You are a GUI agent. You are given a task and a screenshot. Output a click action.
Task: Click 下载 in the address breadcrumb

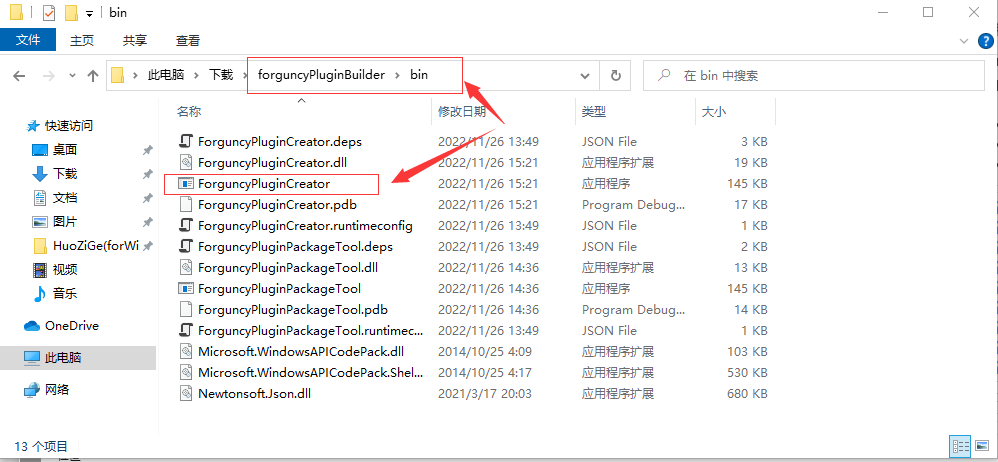tap(221, 75)
